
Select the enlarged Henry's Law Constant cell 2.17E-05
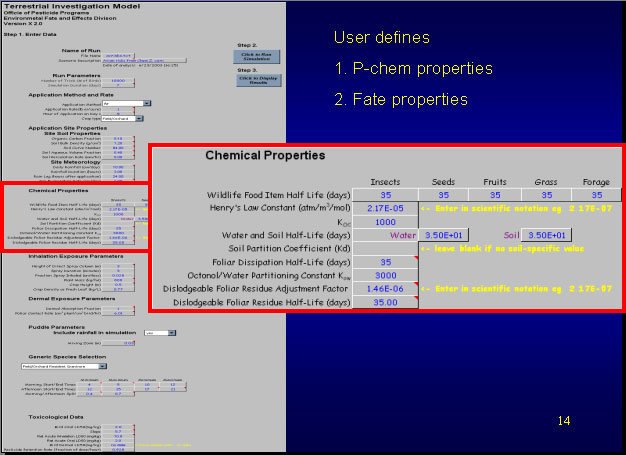tap(385, 208)
